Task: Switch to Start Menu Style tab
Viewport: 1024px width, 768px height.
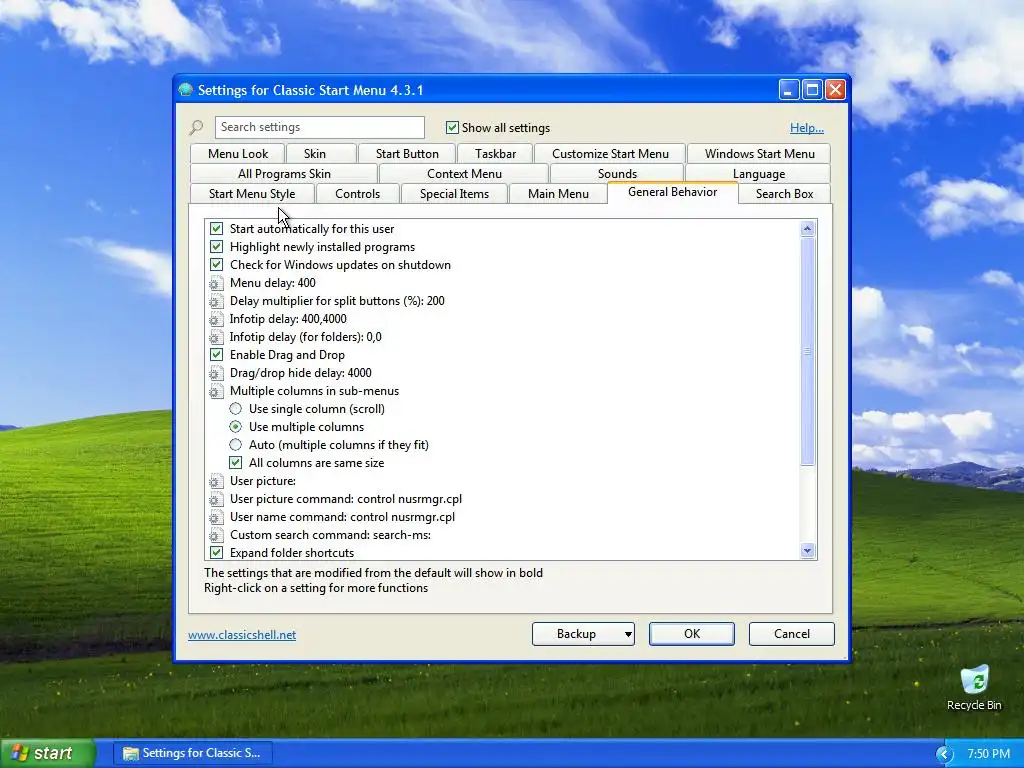Action: pos(252,194)
